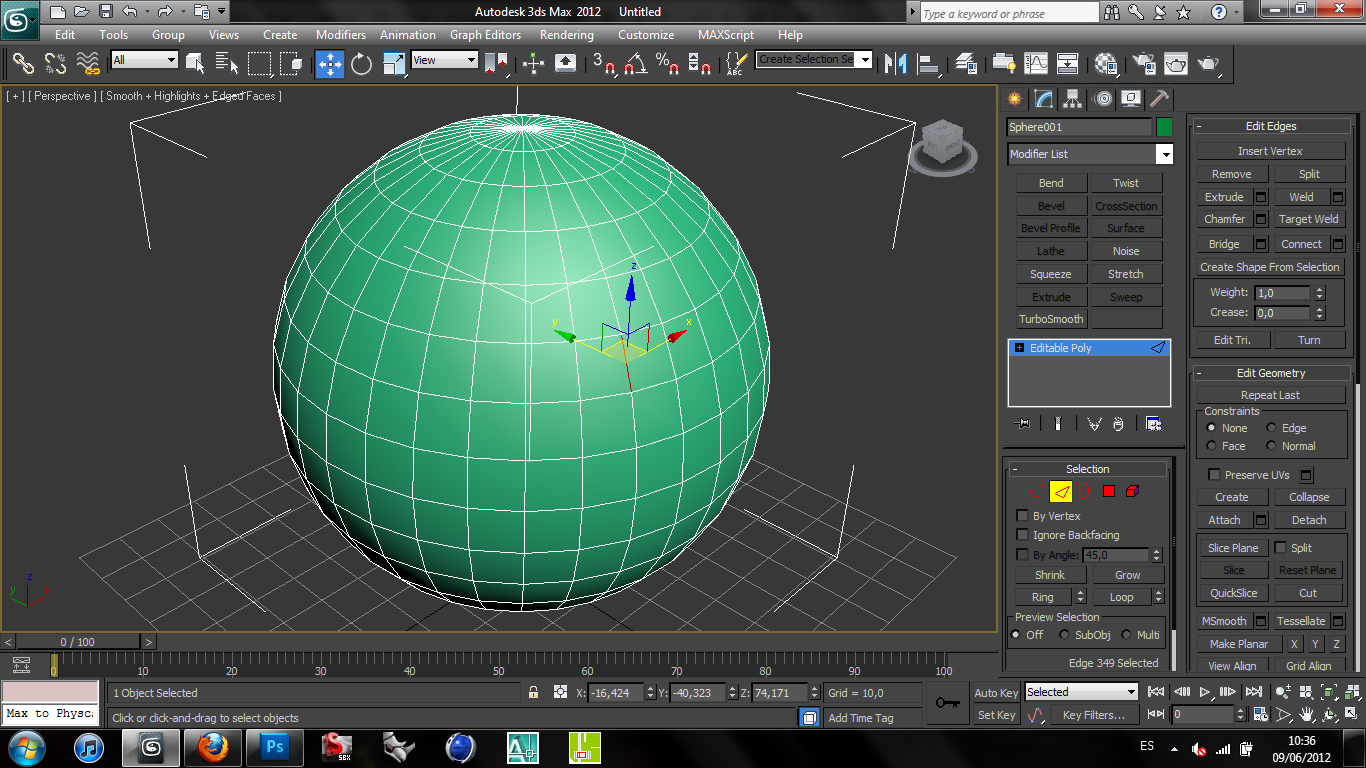Click the green object color swatch
This screenshot has height=768, width=1366.
tap(1164, 127)
